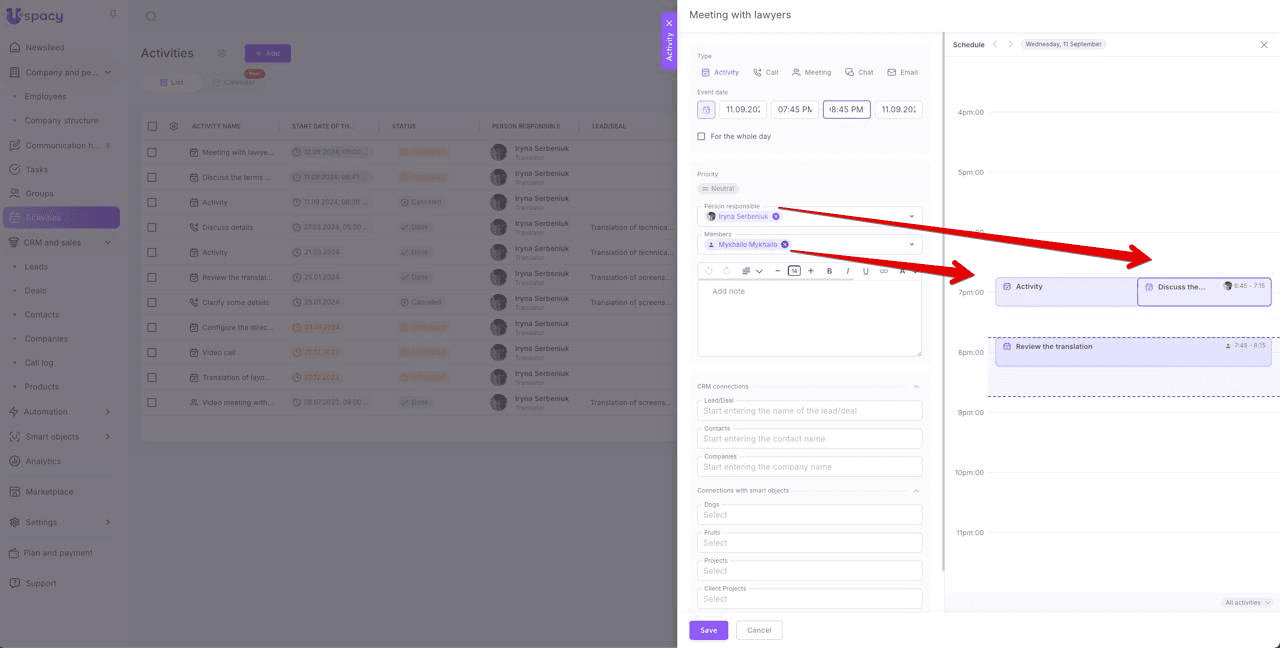Click the Lead/Deal input field
Viewport: 1280px width, 648px height.
[x=810, y=411]
